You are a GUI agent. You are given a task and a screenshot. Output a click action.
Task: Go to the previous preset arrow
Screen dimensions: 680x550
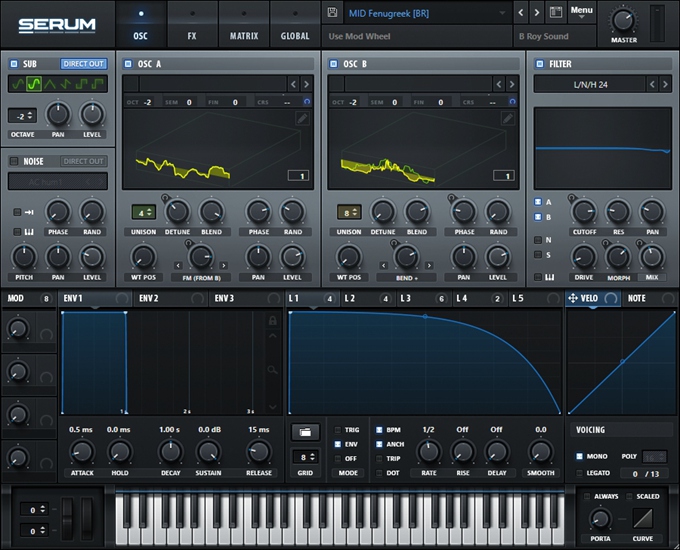pyautogui.click(x=521, y=13)
